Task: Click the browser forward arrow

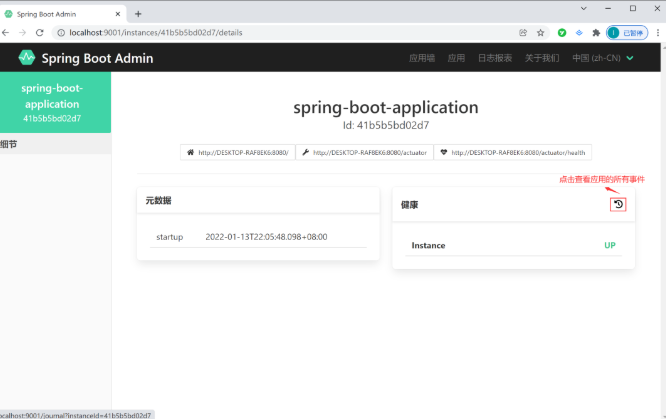Action: 23,33
